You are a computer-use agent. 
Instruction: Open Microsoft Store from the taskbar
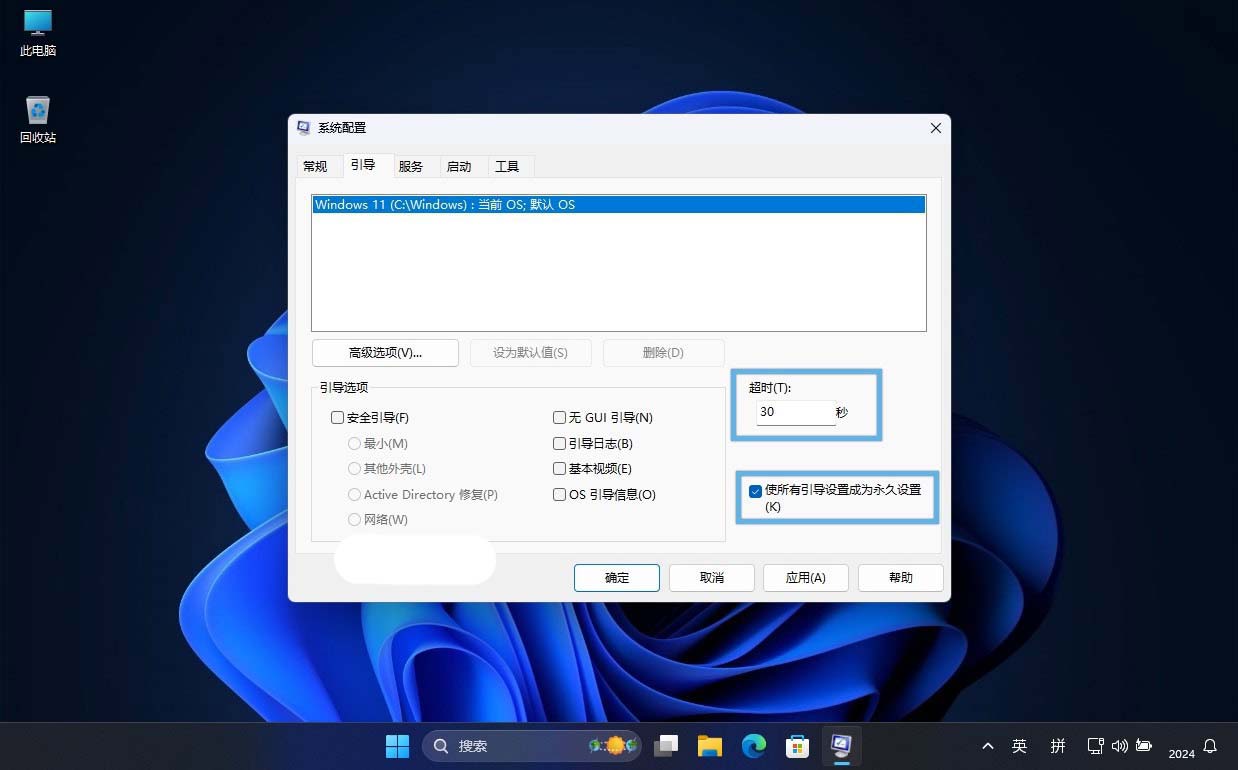[797, 746]
